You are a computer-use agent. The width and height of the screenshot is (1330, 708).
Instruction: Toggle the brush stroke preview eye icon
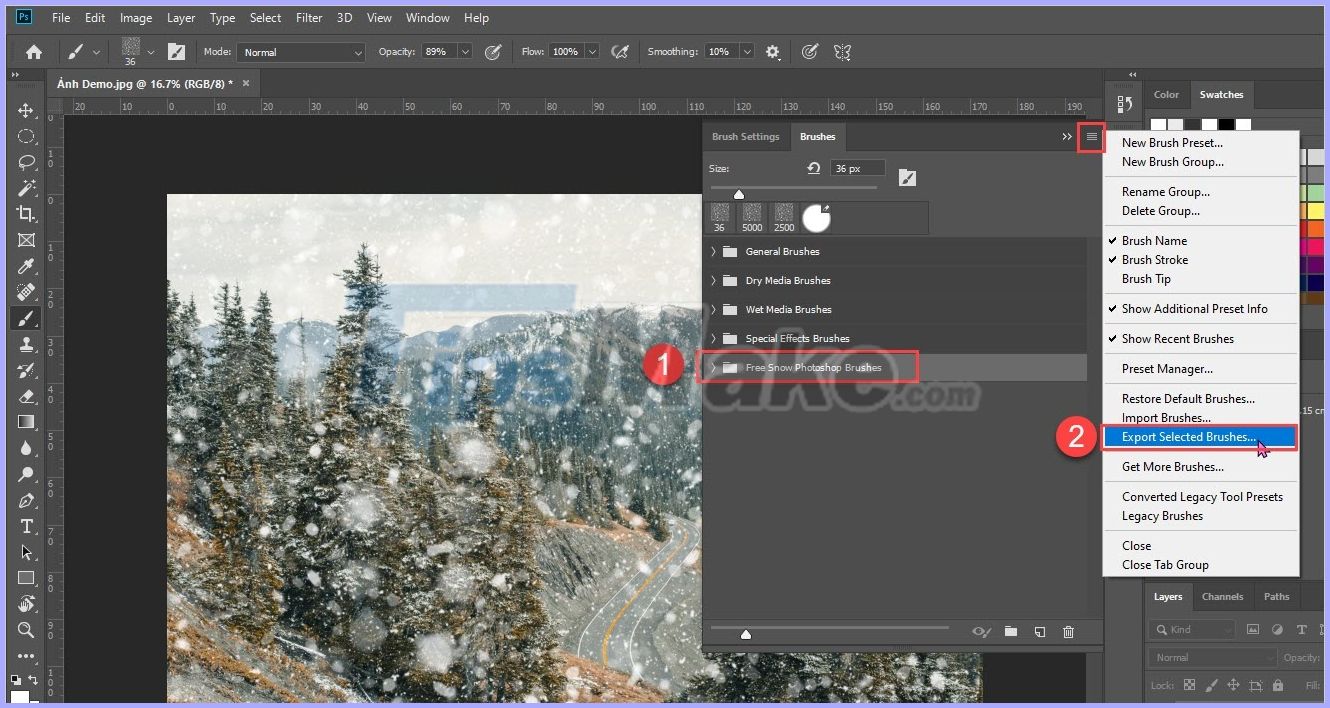[x=981, y=632]
